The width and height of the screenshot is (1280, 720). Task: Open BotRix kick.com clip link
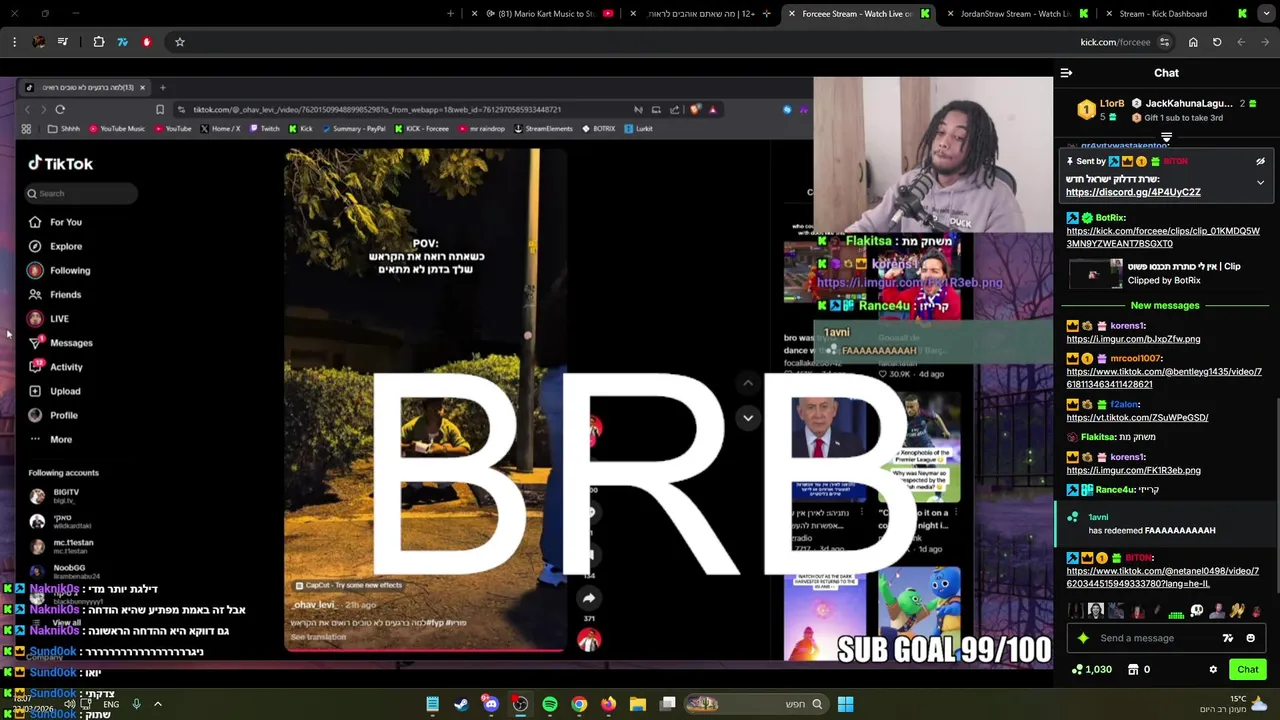click(1163, 237)
